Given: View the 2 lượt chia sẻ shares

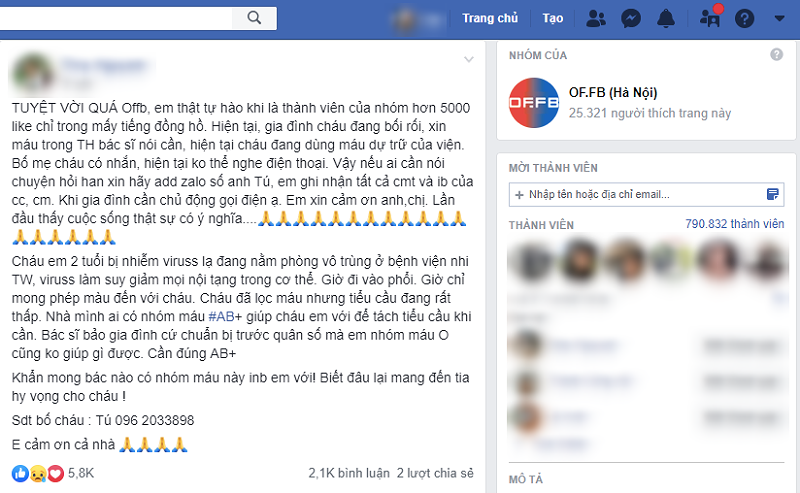Looking at the screenshot, I should pos(435,473).
